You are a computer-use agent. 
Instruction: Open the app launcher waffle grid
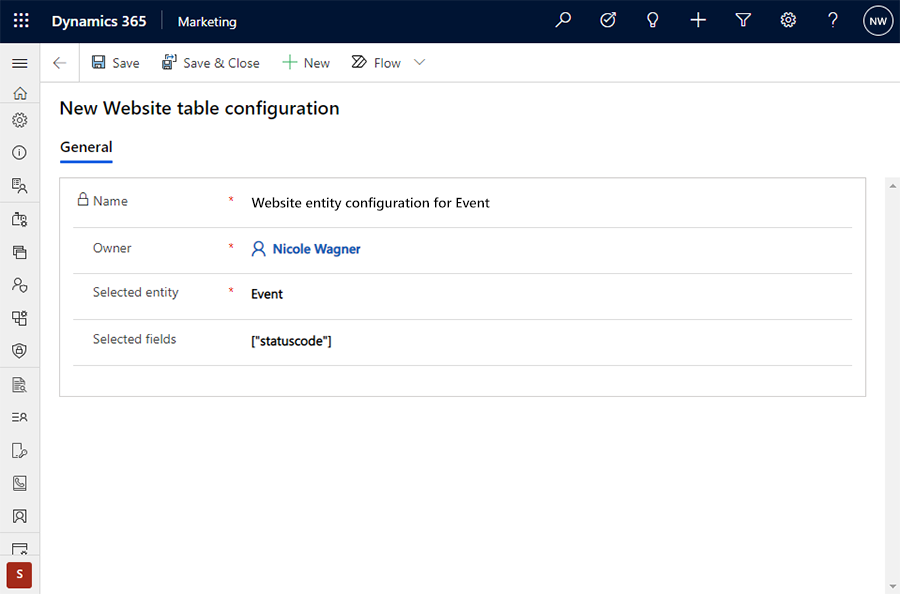21,21
